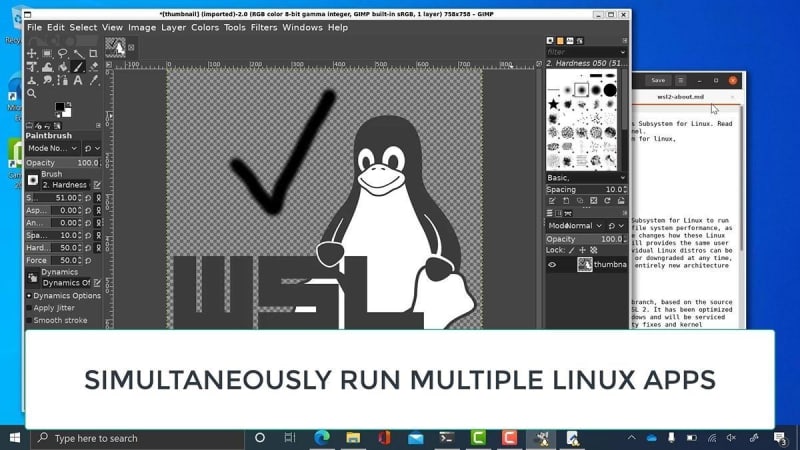Select the Free Select lasso tool
Image resolution: width=800 pixels, height=450 pixels.
coord(62,53)
